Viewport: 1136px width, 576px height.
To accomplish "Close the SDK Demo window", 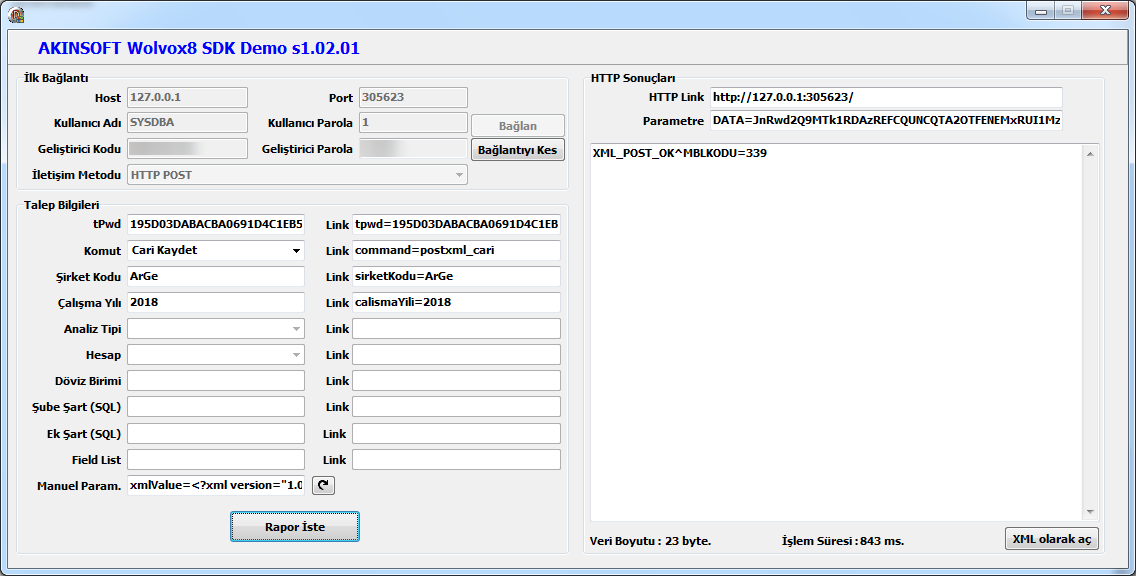I will 1106,11.
